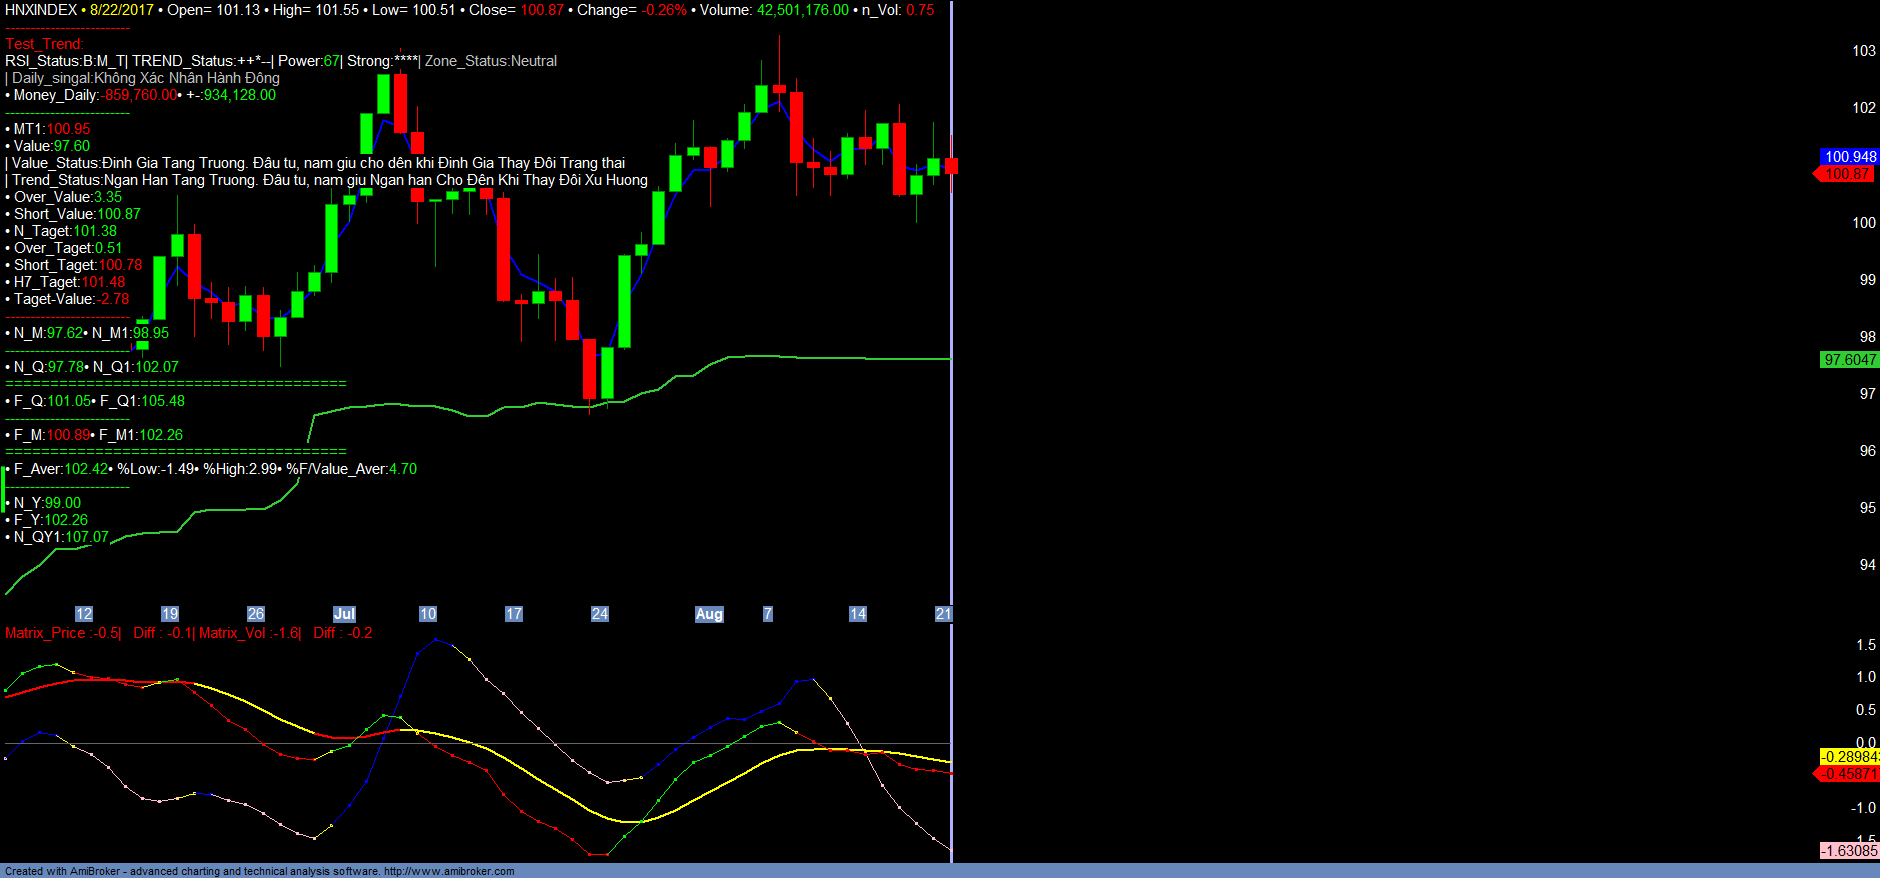Click the Money_Daily readout value
This screenshot has height=878, width=1880.
tap(140, 95)
